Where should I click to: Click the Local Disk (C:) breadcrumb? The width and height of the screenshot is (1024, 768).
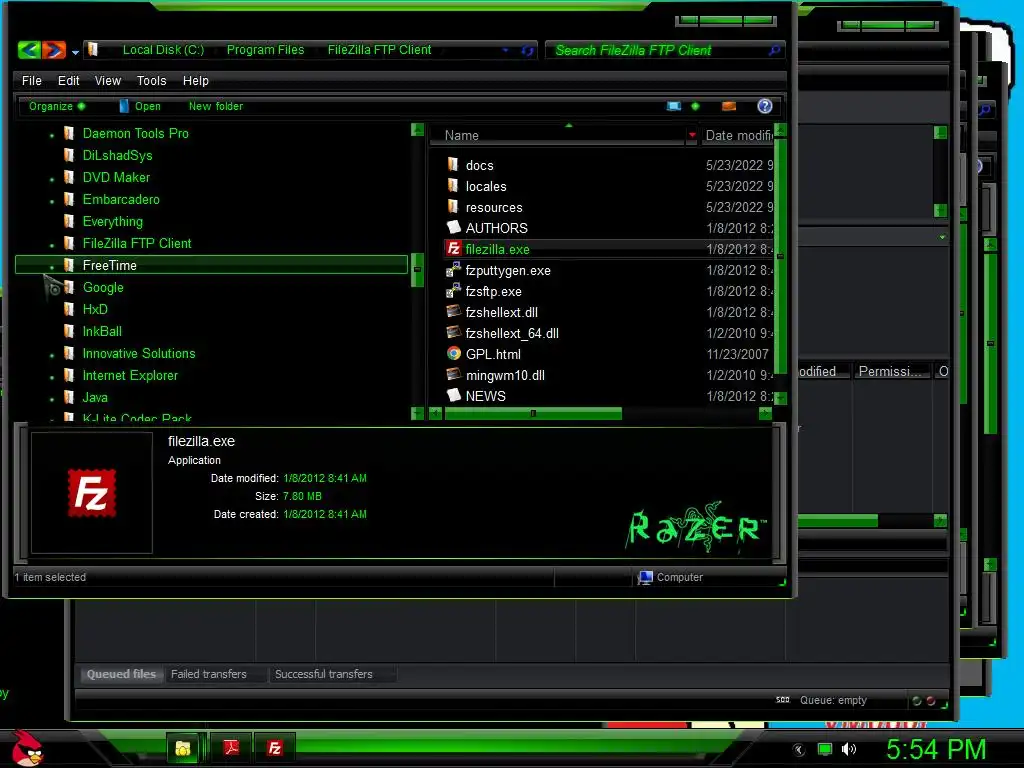click(163, 50)
